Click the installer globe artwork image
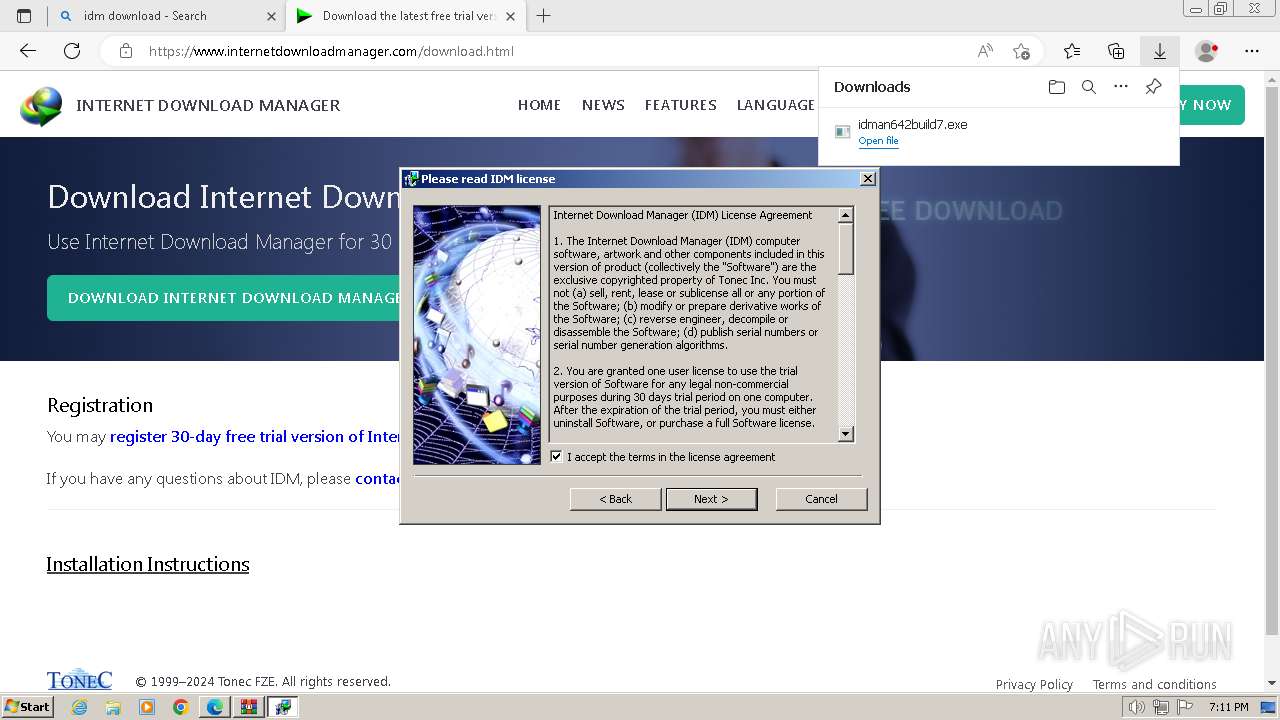1280x720 pixels. (x=477, y=335)
